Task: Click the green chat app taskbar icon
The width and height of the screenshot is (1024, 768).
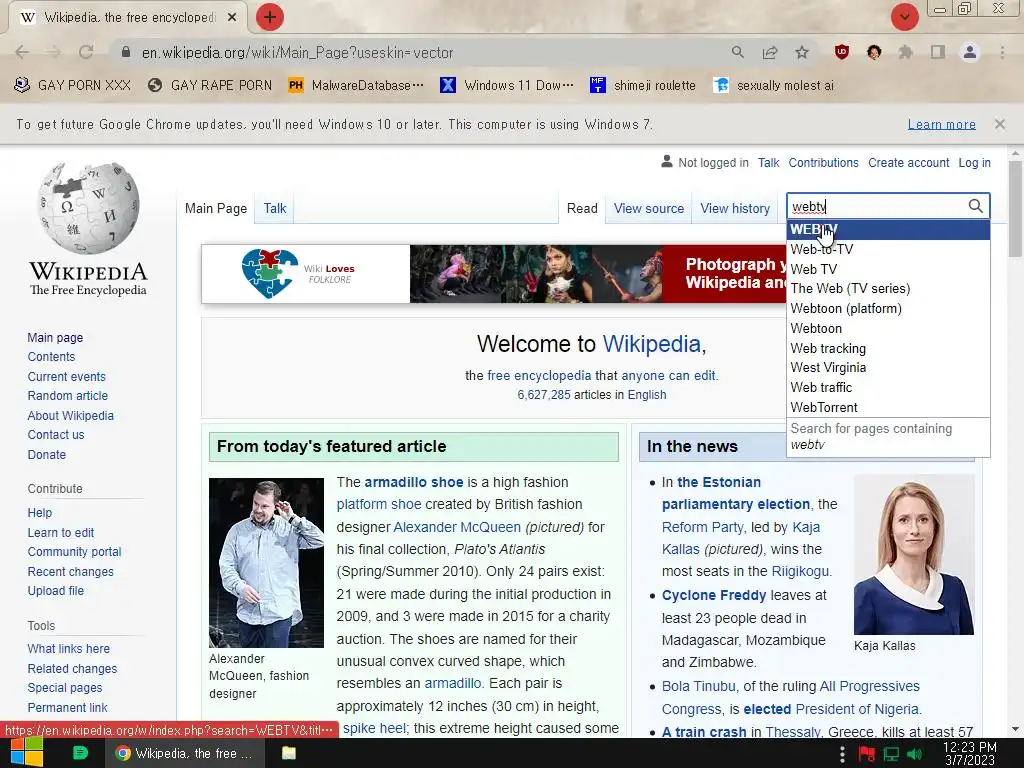Action: [80, 753]
